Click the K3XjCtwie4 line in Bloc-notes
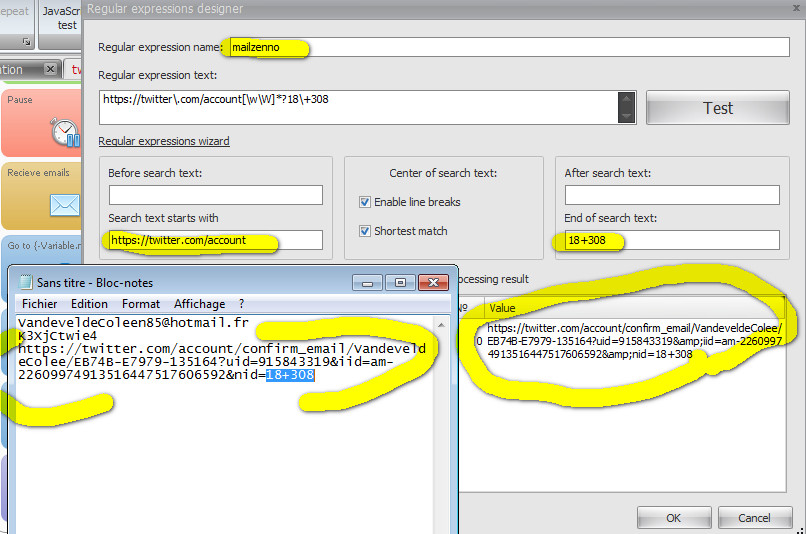The width and height of the screenshot is (806, 534). (58, 336)
